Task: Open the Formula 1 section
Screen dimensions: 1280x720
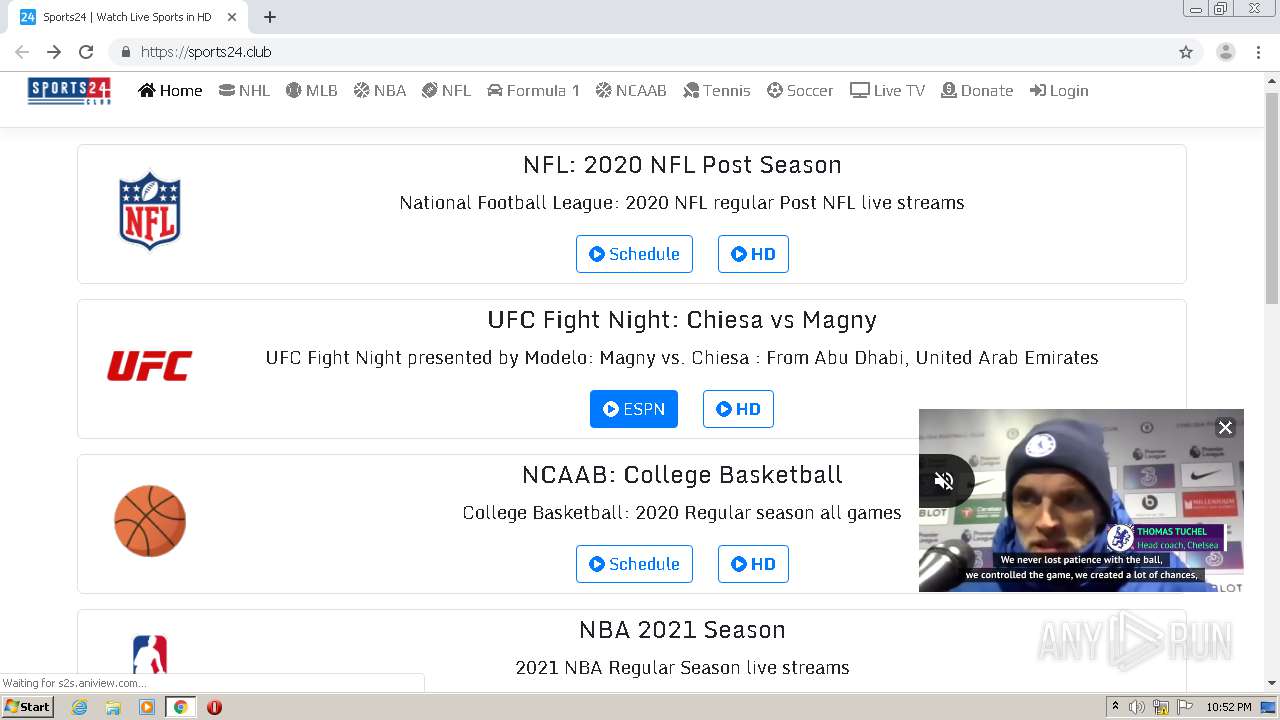Action: (533, 90)
